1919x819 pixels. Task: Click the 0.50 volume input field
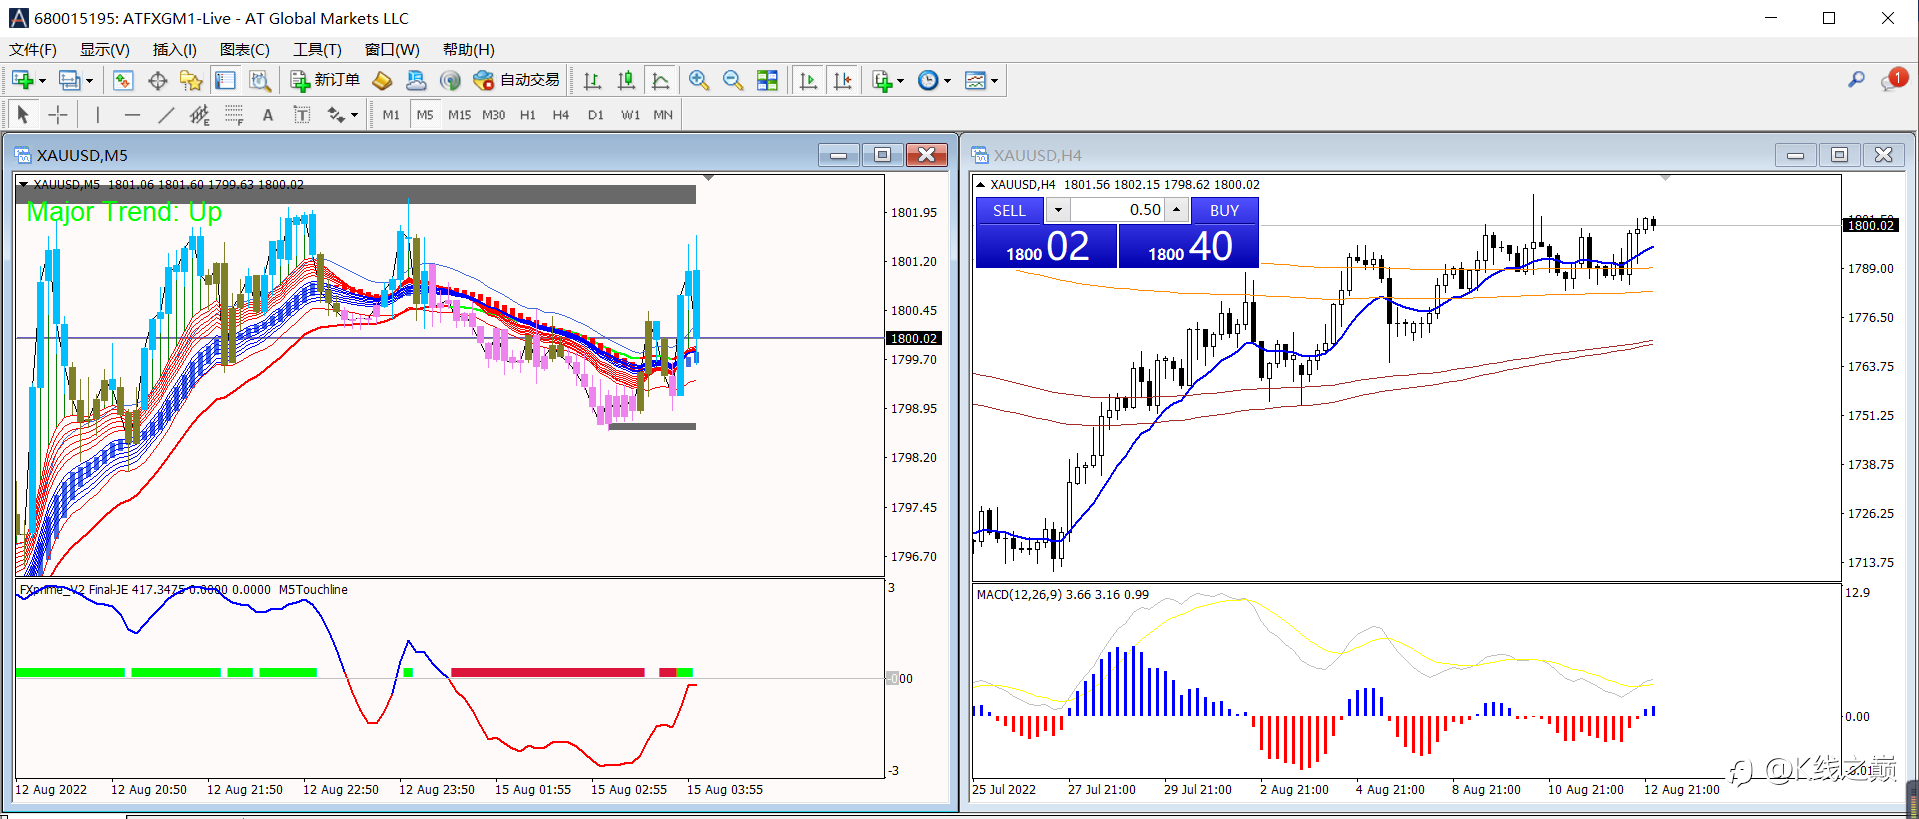click(x=1117, y=210)
